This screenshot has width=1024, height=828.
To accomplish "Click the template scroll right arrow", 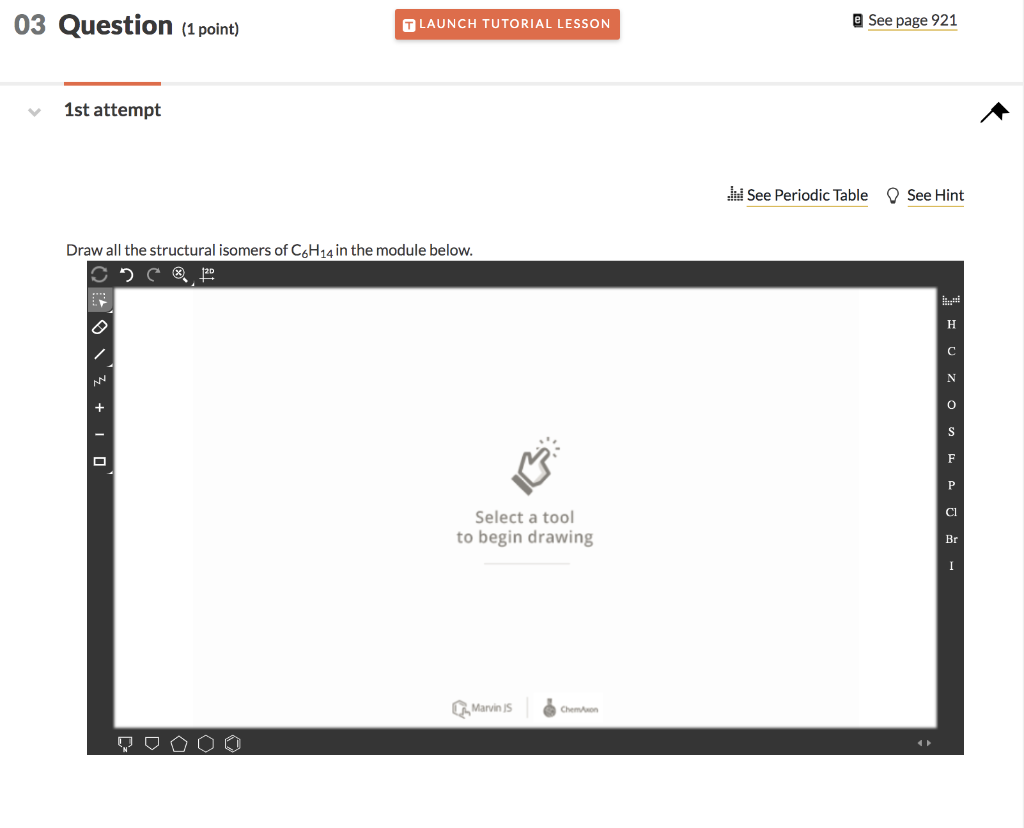I will [x=929, y=742].
